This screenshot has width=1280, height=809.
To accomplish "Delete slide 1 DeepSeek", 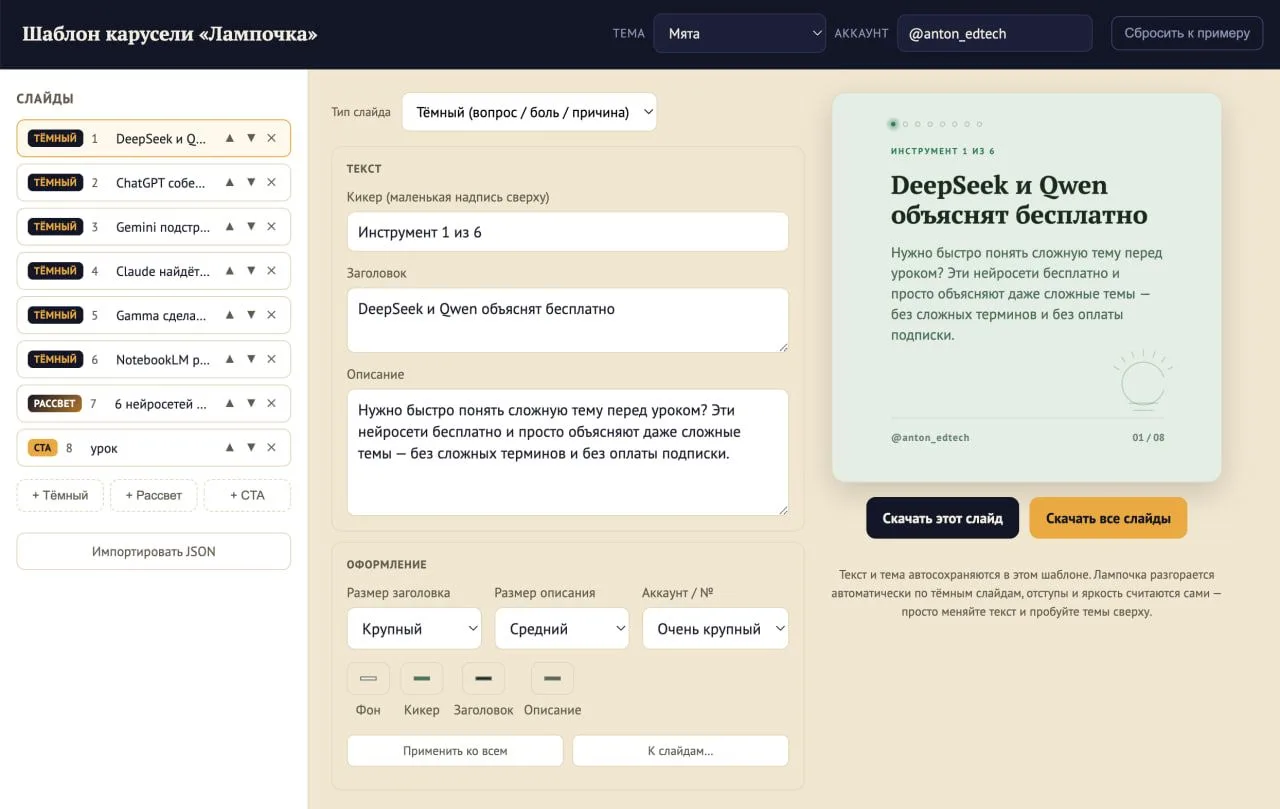I will (271, 138).
